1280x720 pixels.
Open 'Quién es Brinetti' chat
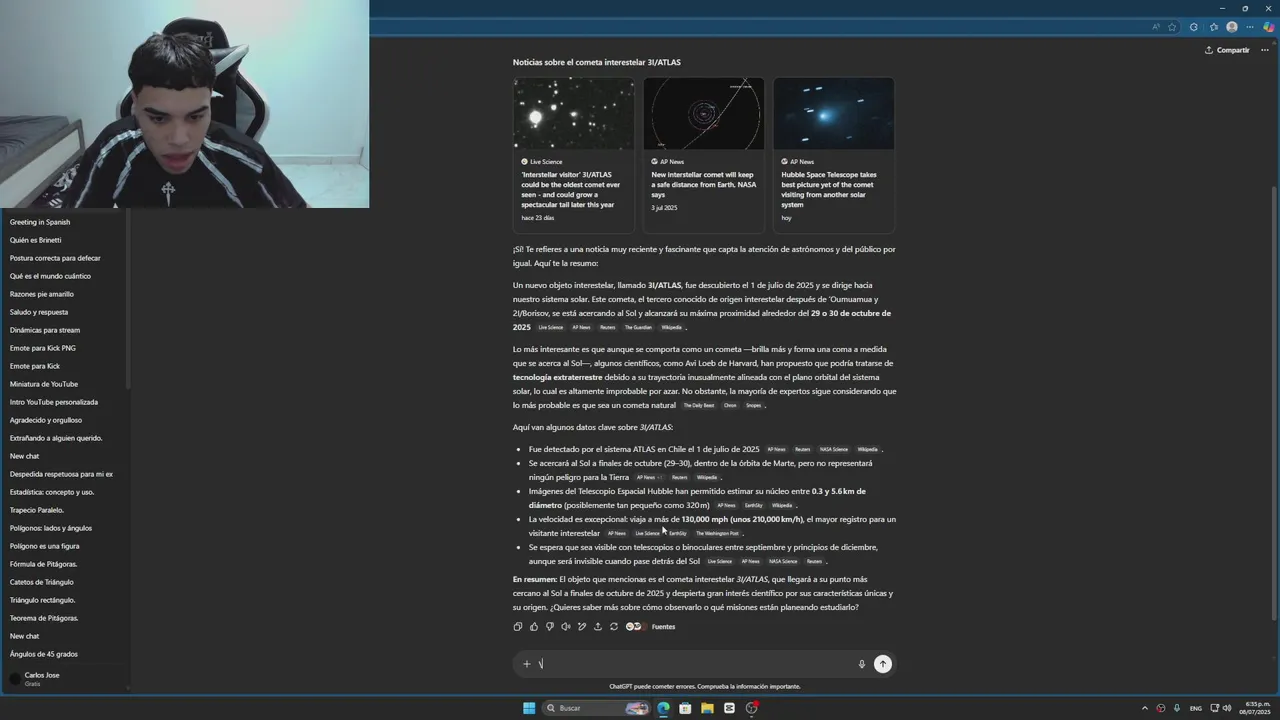point(36,240)
